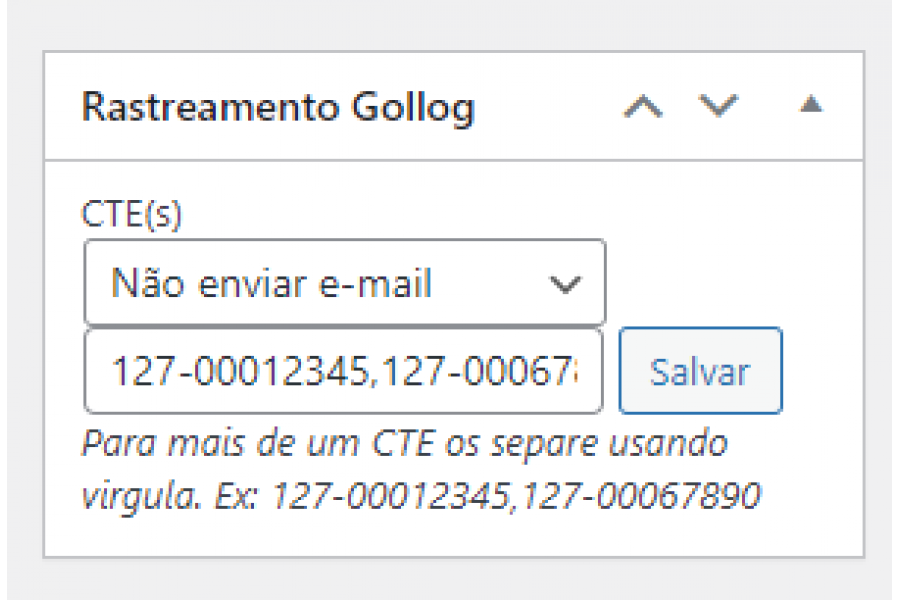Image resolution: width=900 pixels, height=600 pixels.
Task: Click the example '127-00012345,127-00067890' in hint
Action: [x=516, y=496]
